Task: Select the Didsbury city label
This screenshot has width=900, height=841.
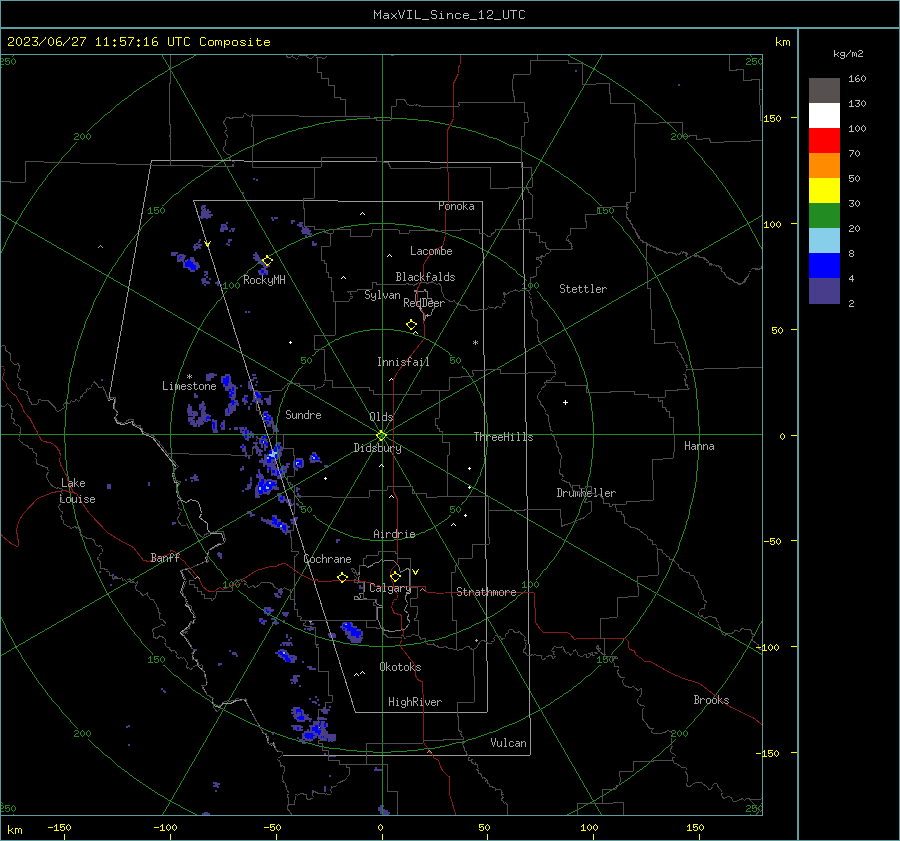Action: (377, 448)
